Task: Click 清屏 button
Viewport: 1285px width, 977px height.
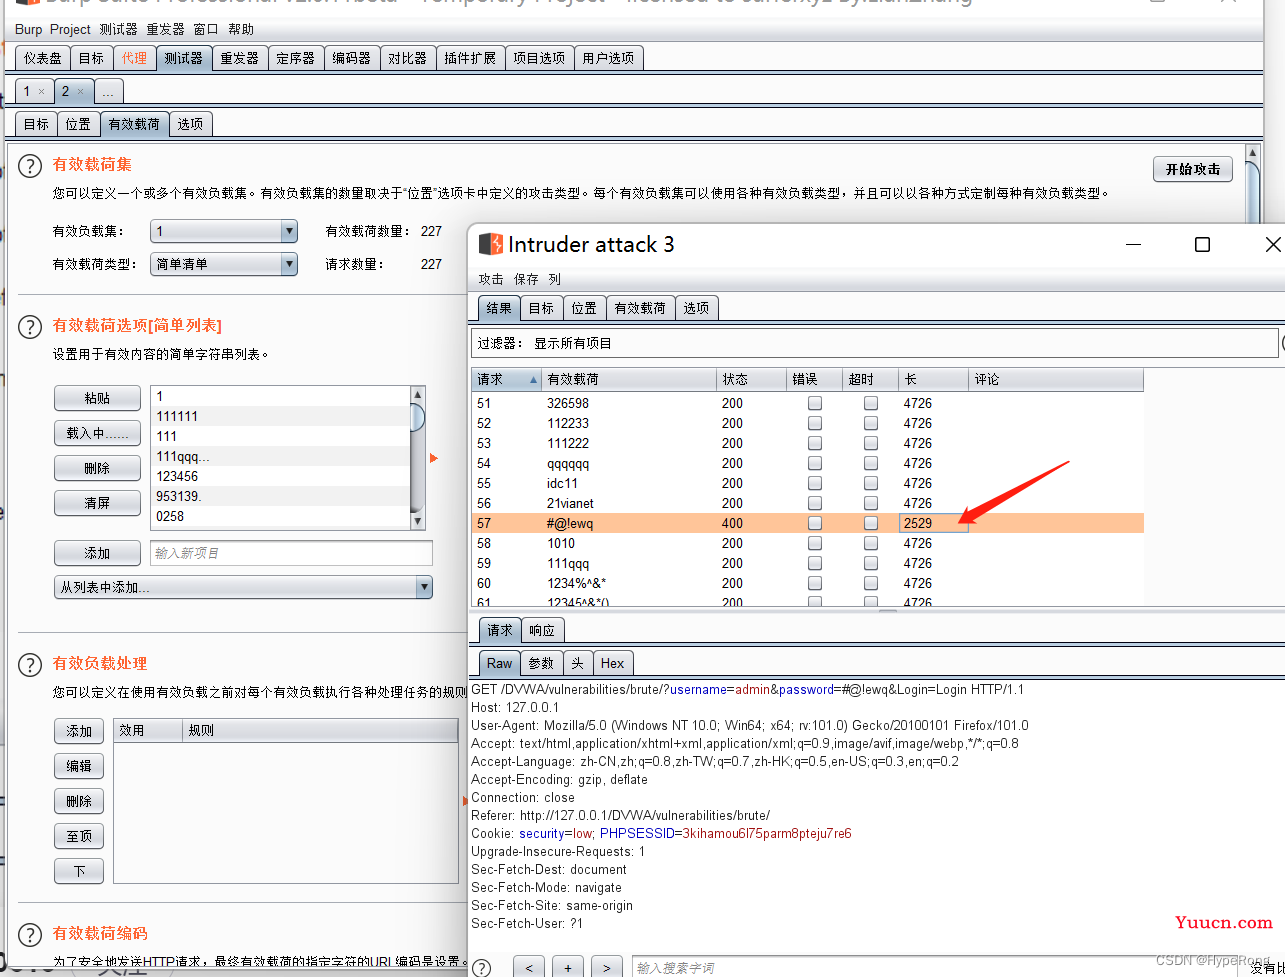Action: pyautogui.click(x=97, y=503)
